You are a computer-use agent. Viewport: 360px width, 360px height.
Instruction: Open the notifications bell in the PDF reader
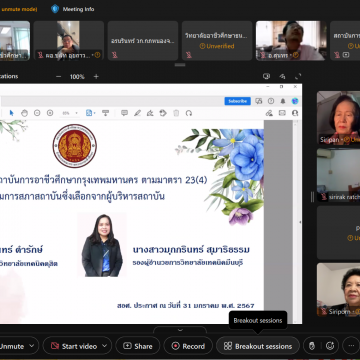pyautogui.click(x=283, y=101)
